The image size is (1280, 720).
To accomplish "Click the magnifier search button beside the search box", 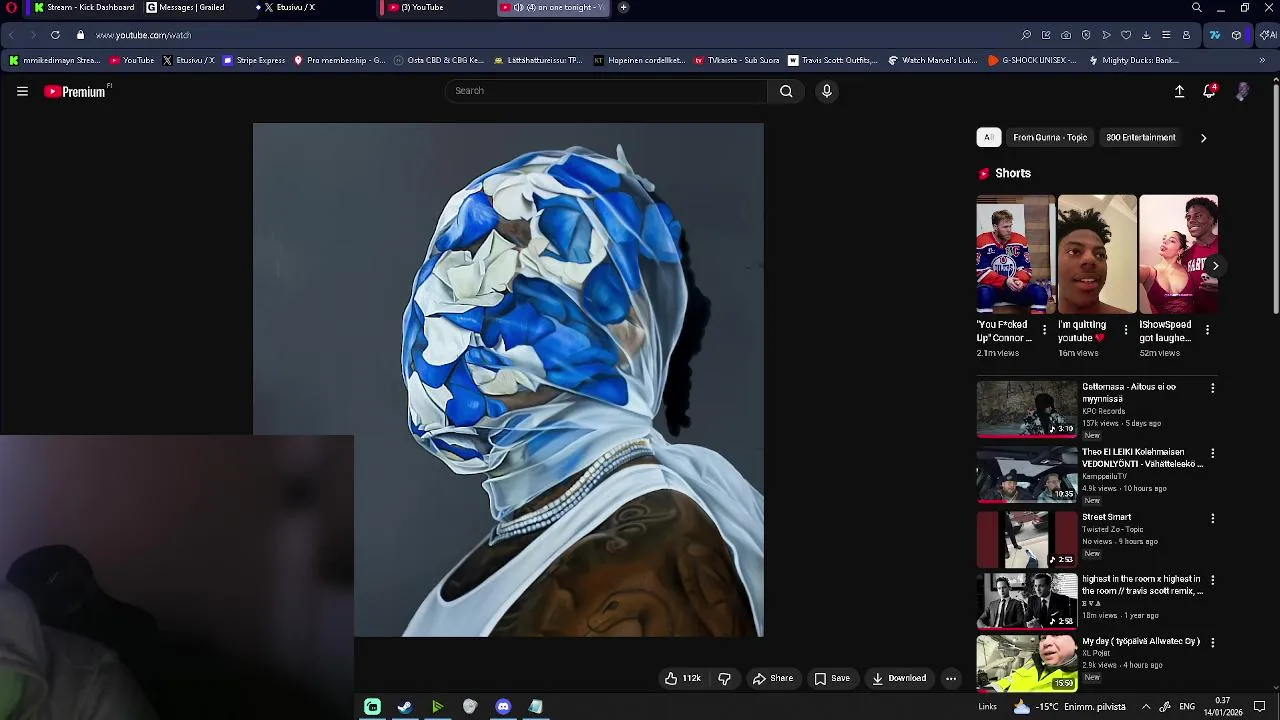I will point(786,91).
